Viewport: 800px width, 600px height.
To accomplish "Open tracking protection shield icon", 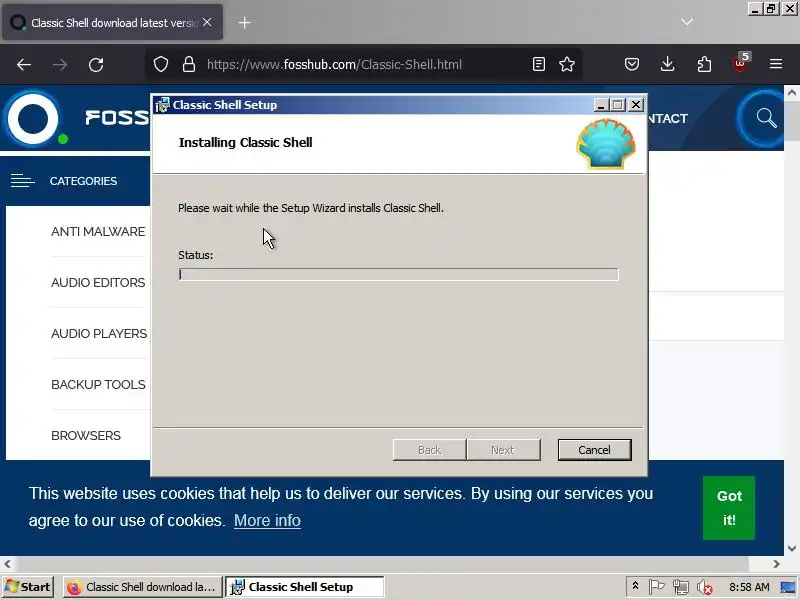I will (x=161, y=64).
